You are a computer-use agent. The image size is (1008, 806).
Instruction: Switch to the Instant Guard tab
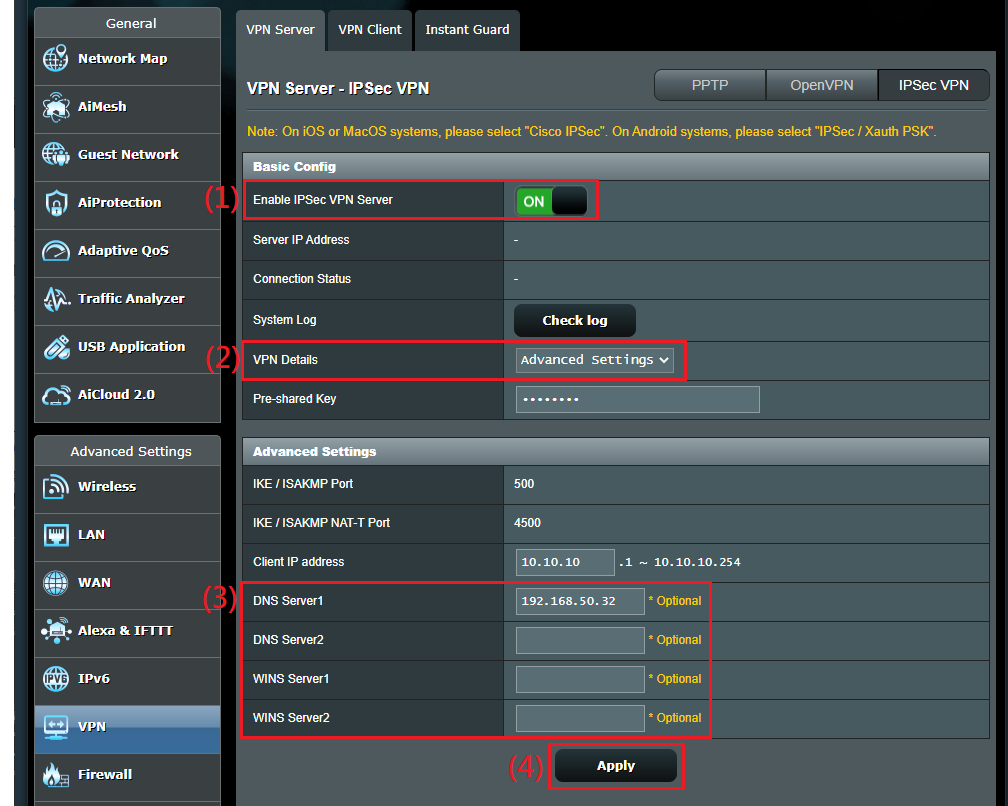pos(467,30)
